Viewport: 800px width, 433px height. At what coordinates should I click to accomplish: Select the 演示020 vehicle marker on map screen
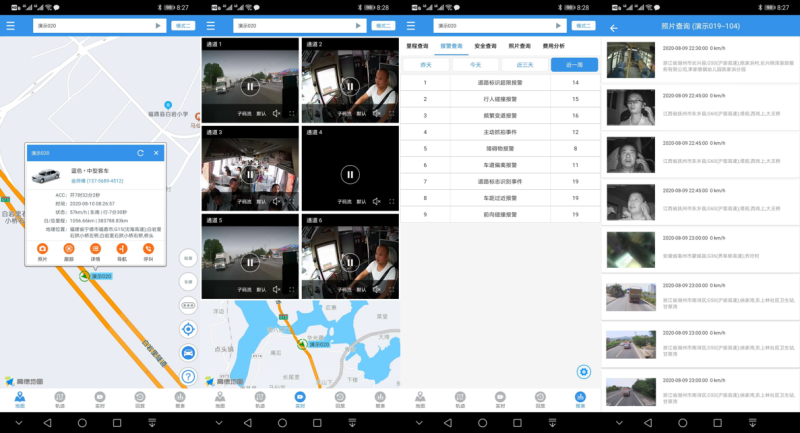85,276
